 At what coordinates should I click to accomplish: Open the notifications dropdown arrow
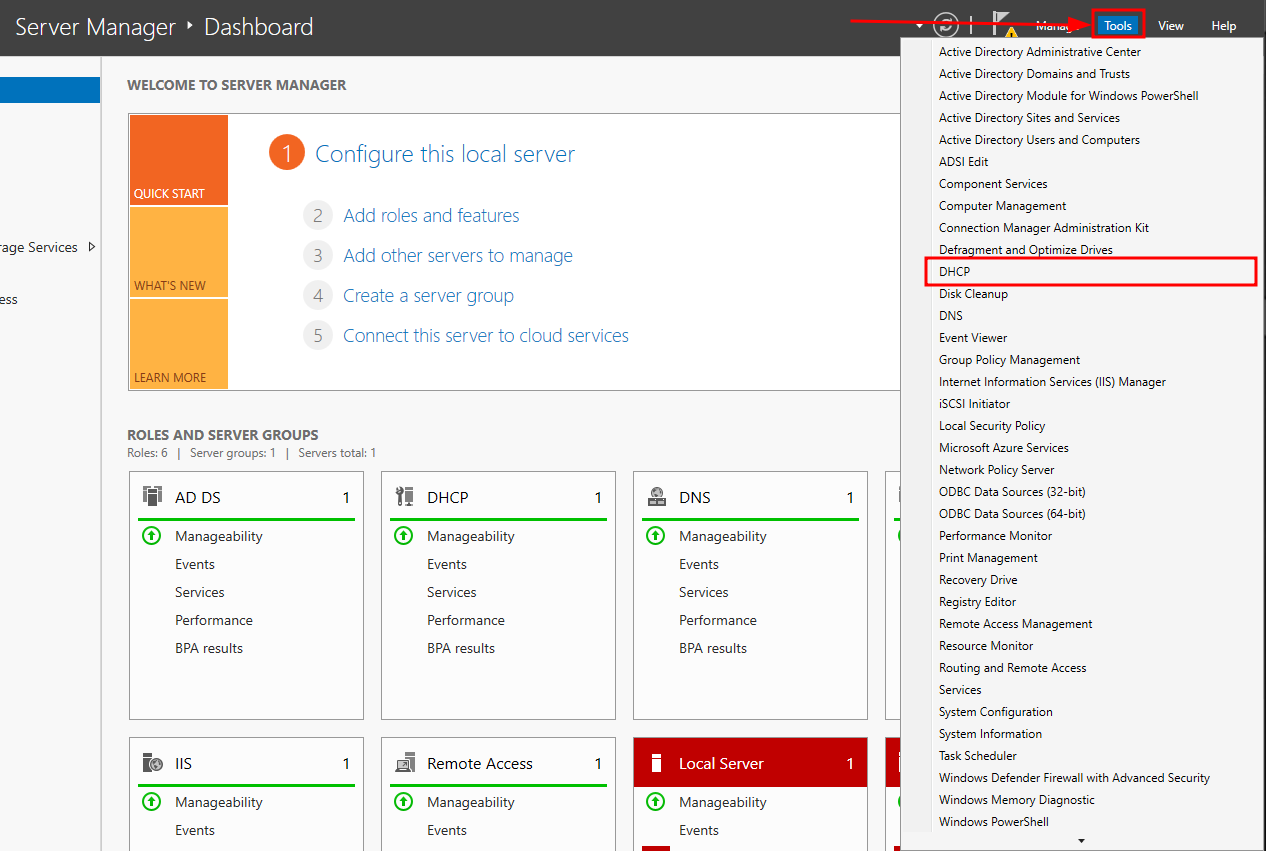click(919, 26)
